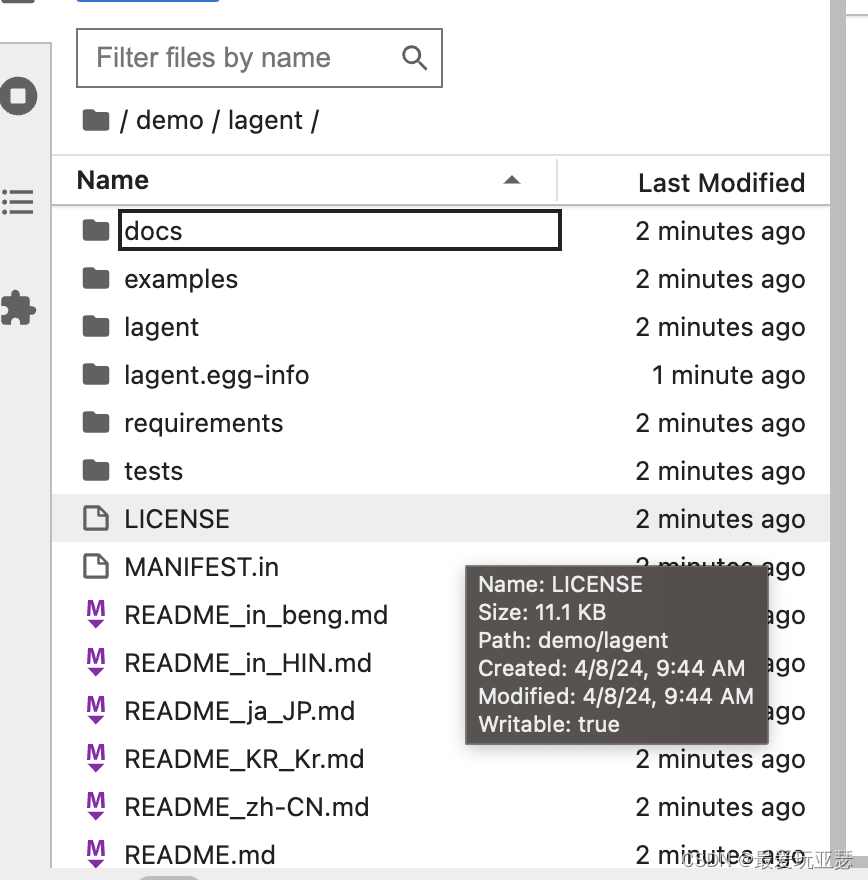Click the requirements folder icon

coord(96,423)
